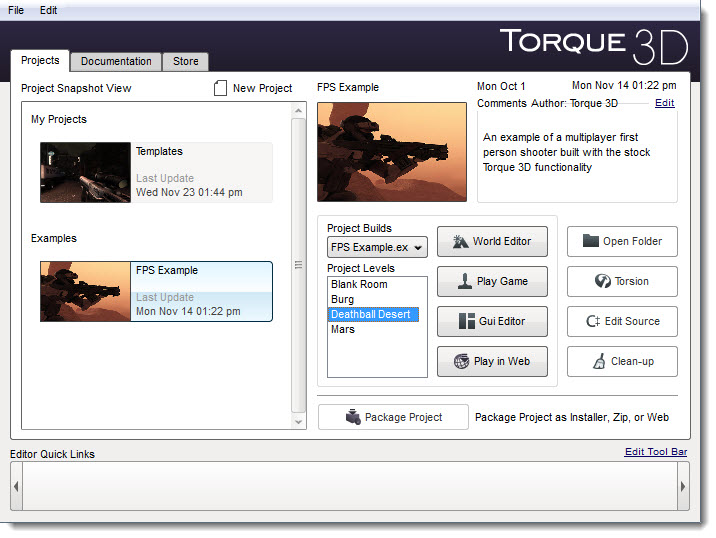Click the Package Project box icon

pos(353,417)
